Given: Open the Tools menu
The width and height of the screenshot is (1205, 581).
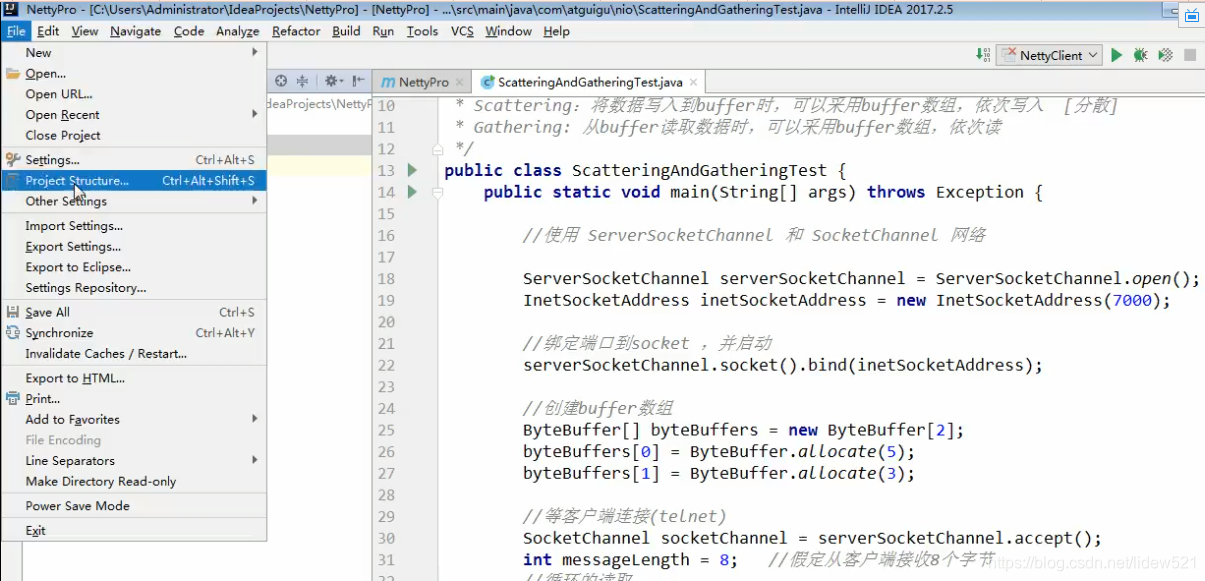Looking at the screenshot, I should point(422,31).
